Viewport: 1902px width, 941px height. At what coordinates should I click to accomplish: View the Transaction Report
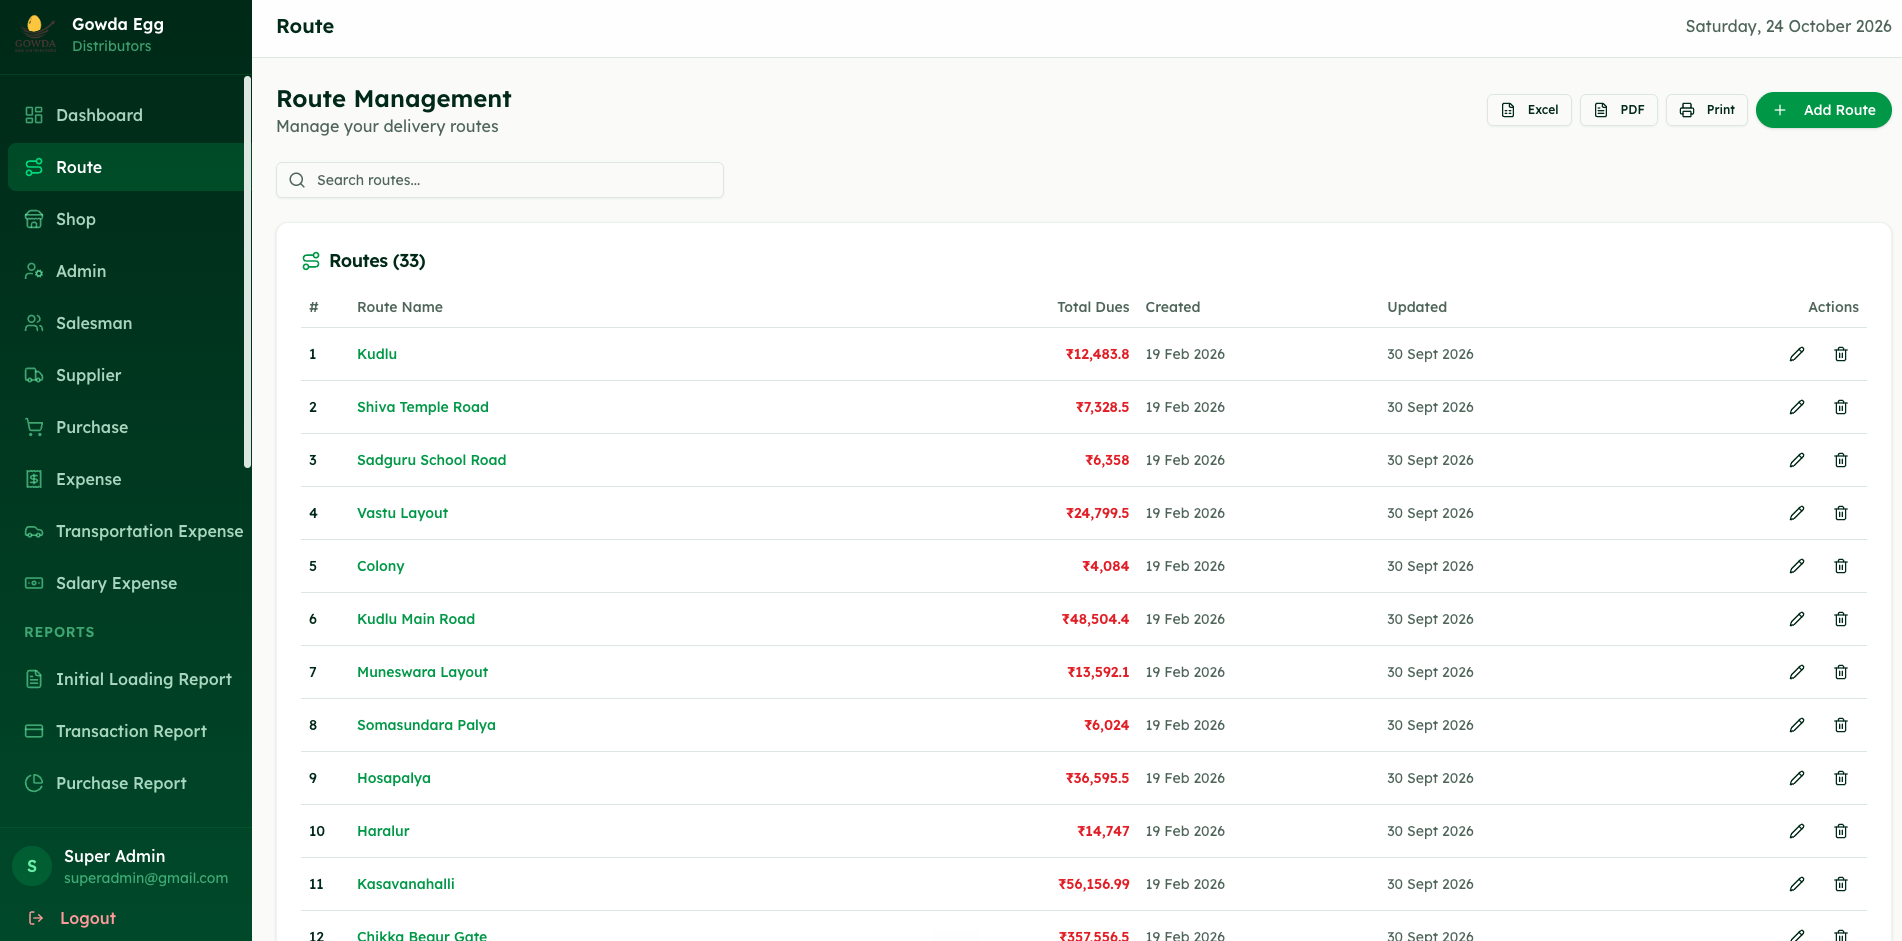tap(126, 731)
